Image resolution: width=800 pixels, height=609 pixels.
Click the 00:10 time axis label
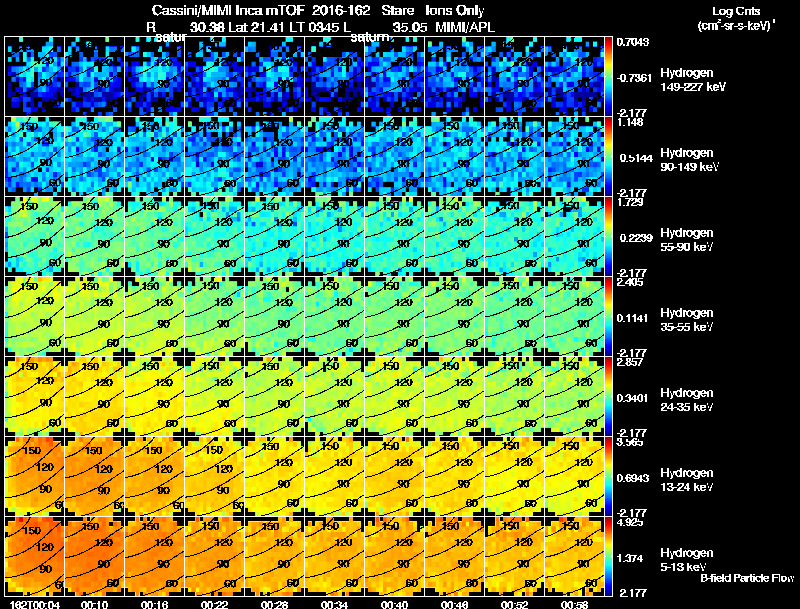tap(94, 604)
